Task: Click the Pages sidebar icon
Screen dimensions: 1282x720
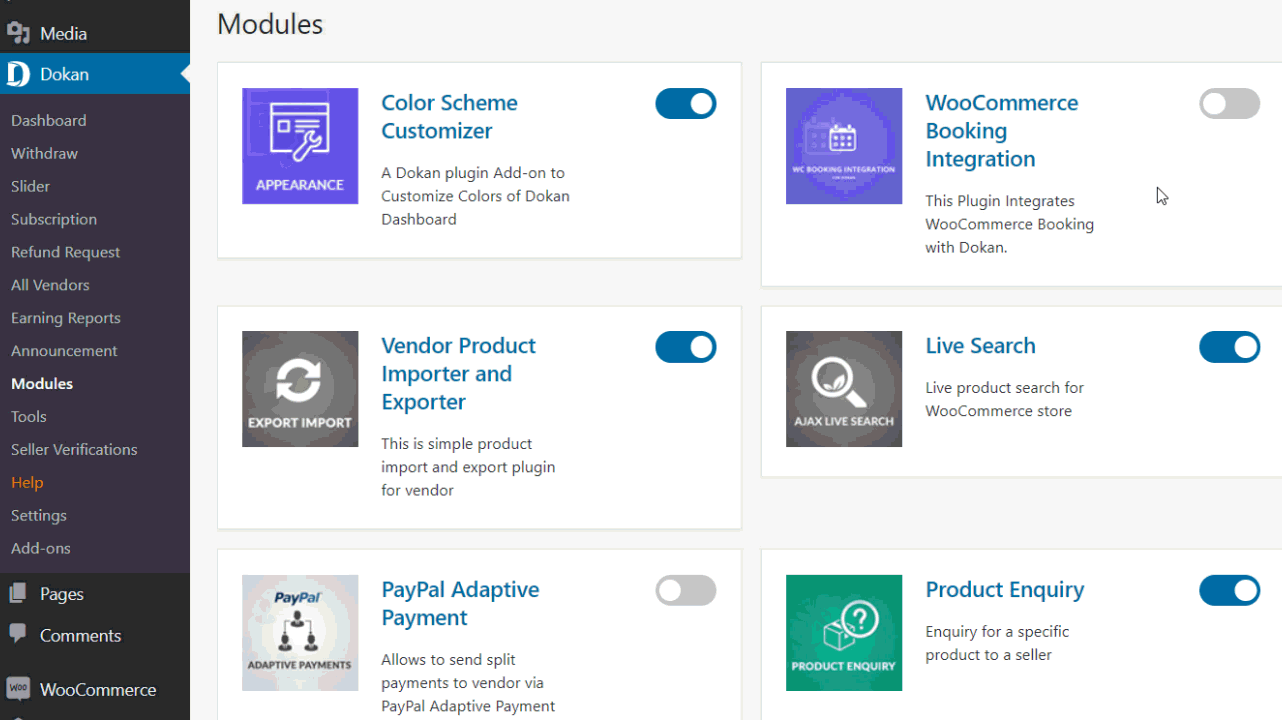Action: tap(18, 594)
